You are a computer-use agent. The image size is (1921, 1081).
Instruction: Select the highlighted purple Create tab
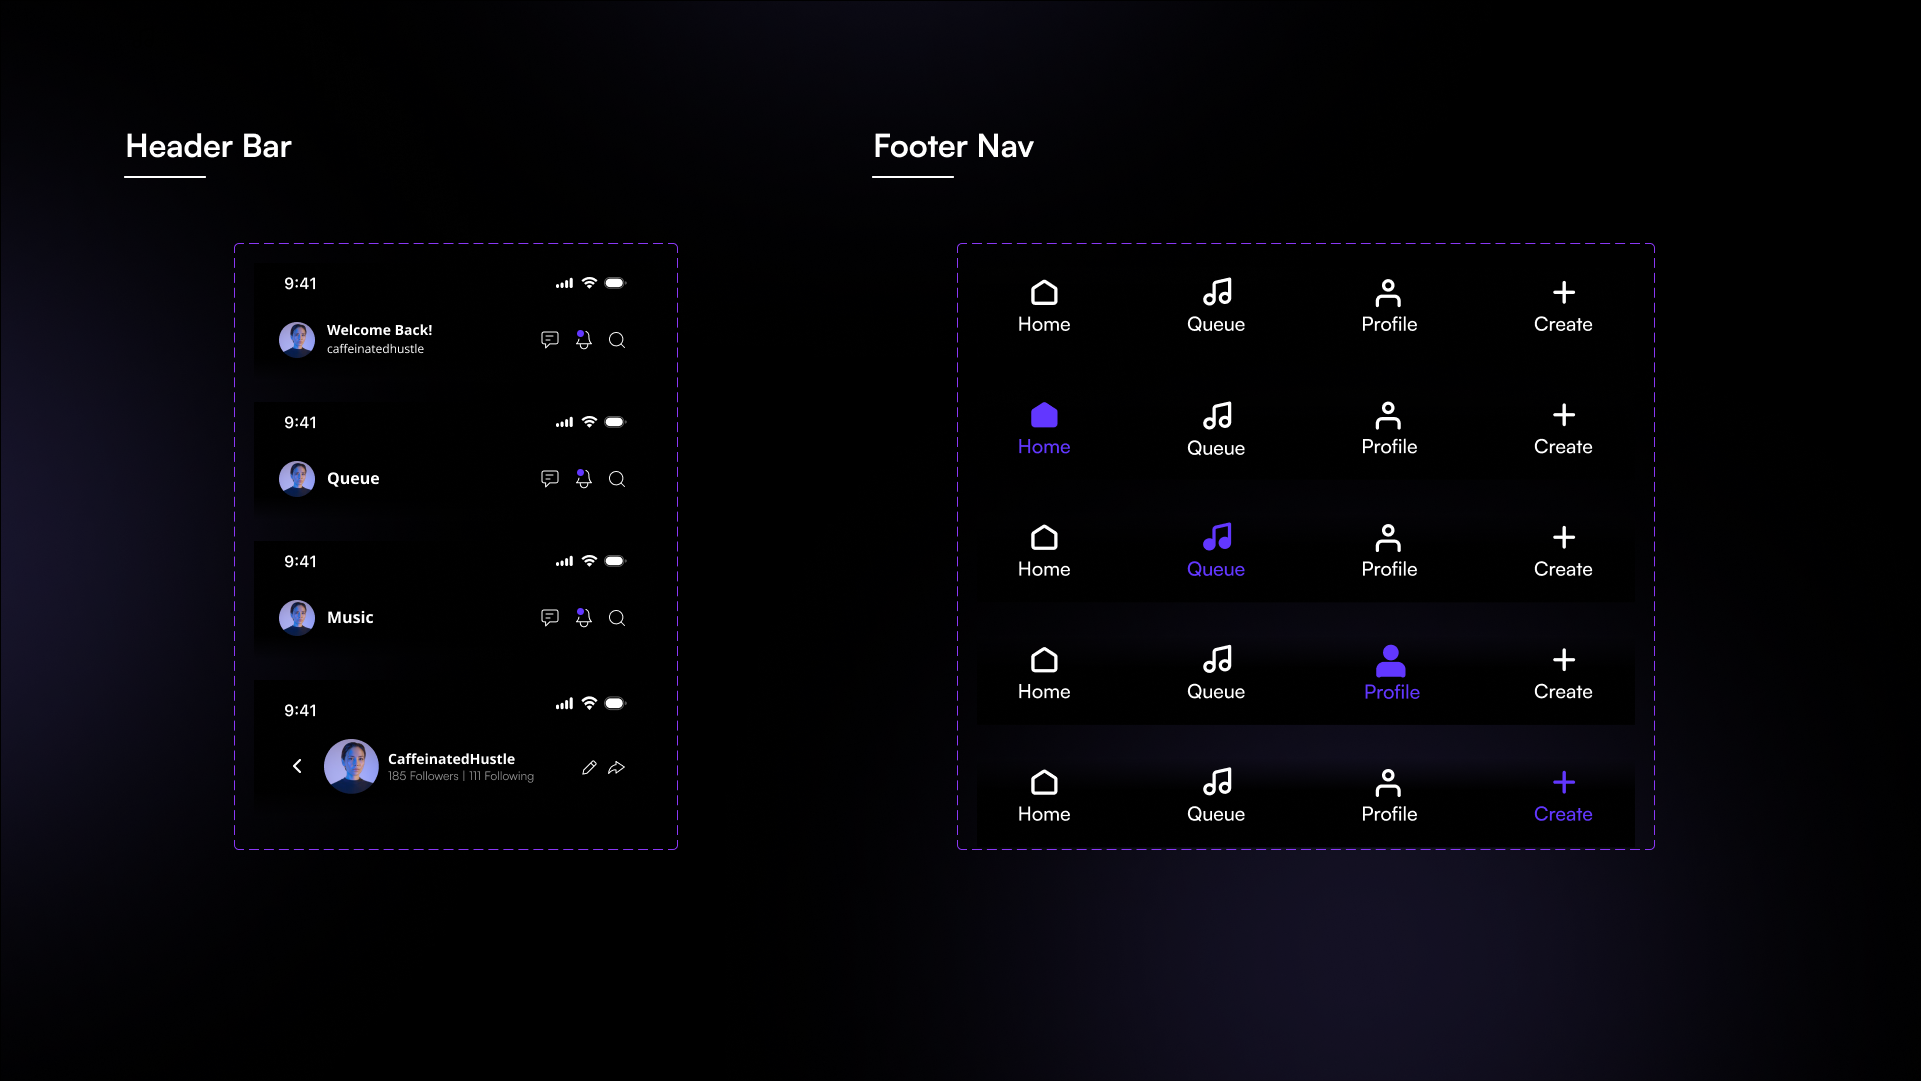[x=1563, y=796]
